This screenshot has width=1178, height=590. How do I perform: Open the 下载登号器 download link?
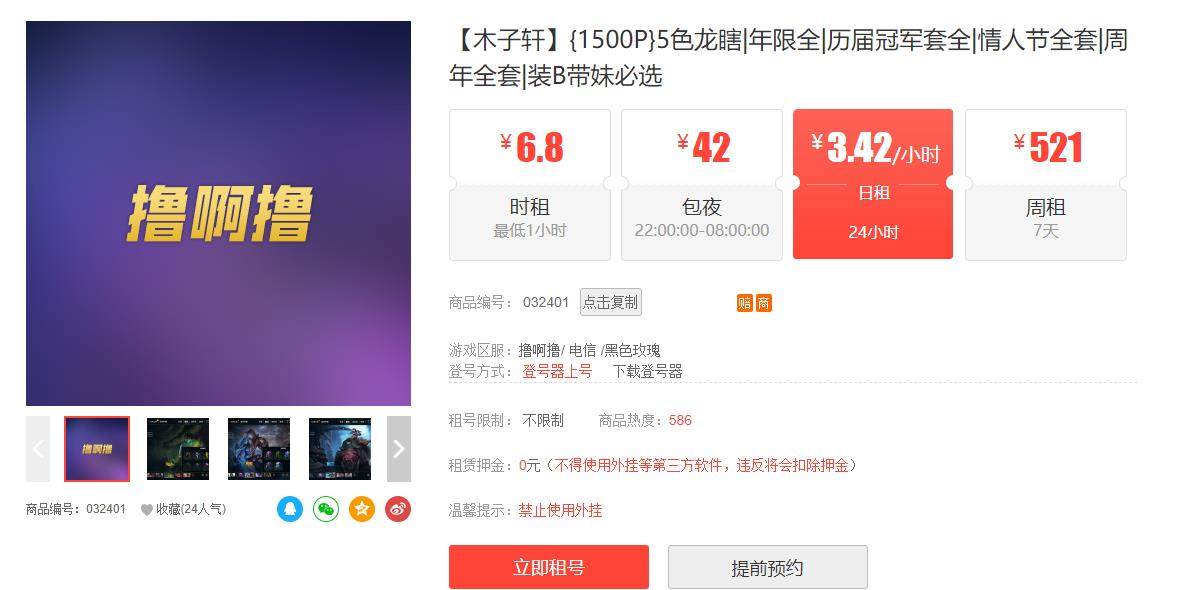[648, 371]
